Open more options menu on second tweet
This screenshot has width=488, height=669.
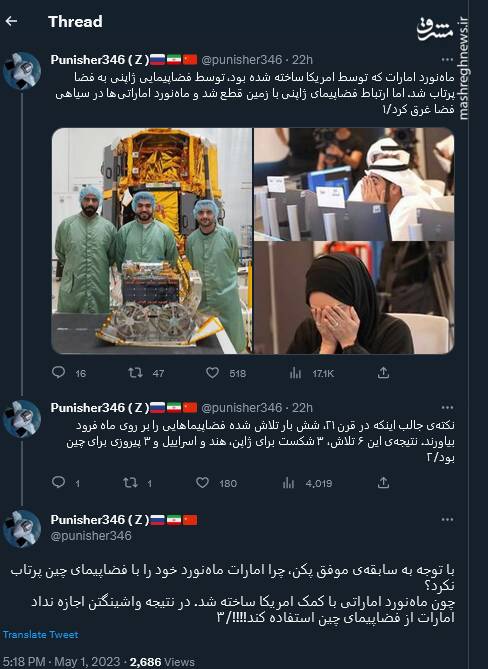click(447, 407)
